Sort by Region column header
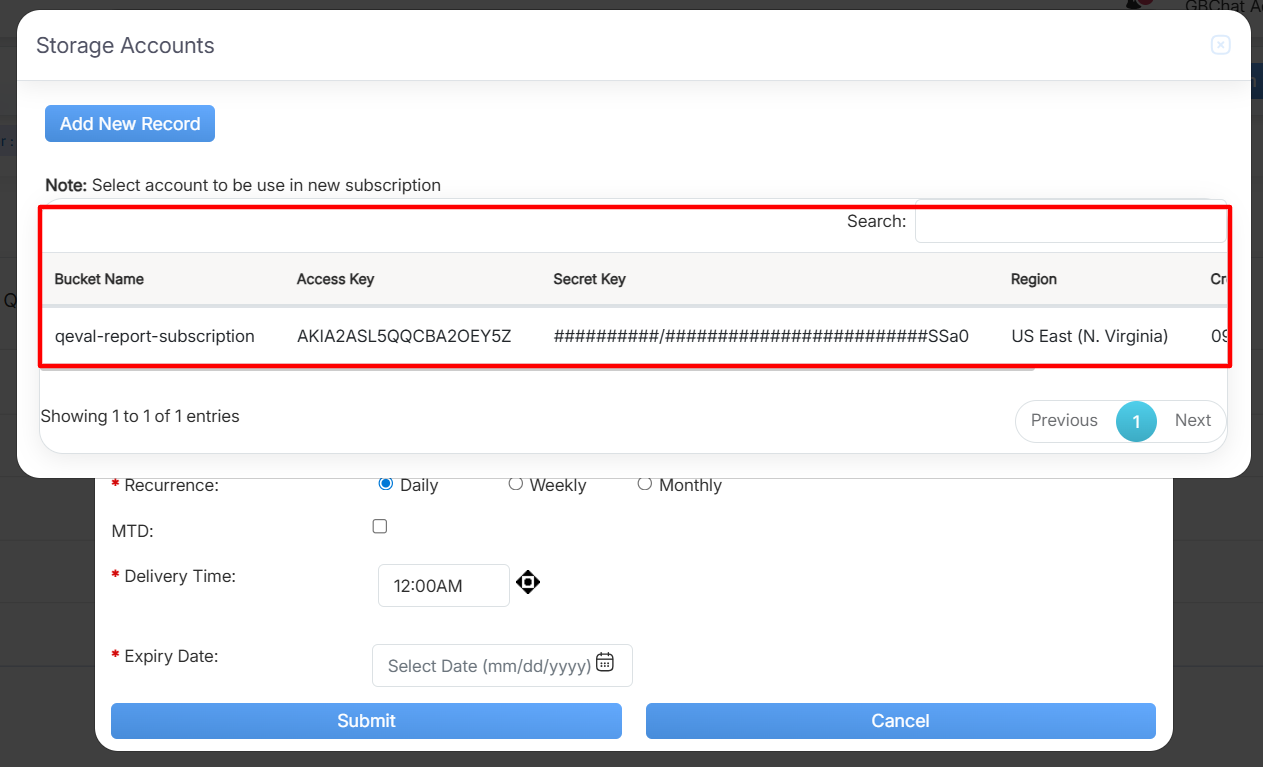The width and height of the screenshot is (1263, 767). tap(1034, 279)
